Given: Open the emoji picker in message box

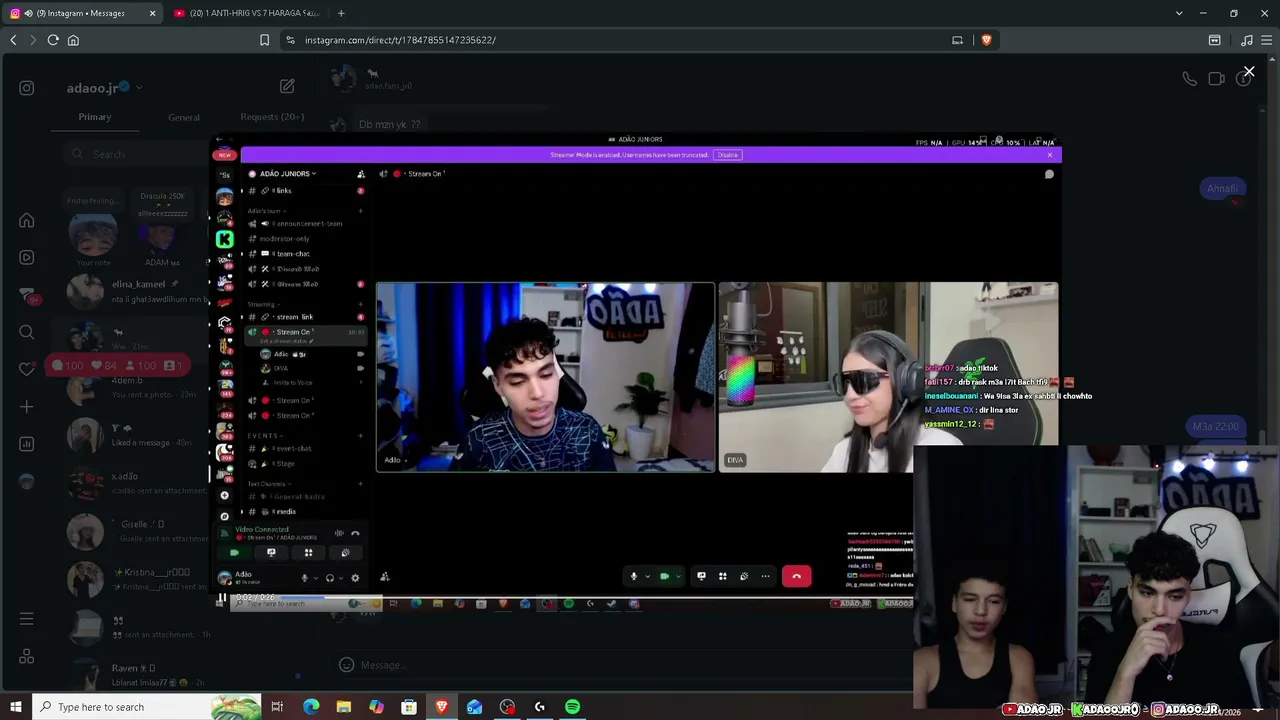Looking at the screenshot, I should pos(346,665).
